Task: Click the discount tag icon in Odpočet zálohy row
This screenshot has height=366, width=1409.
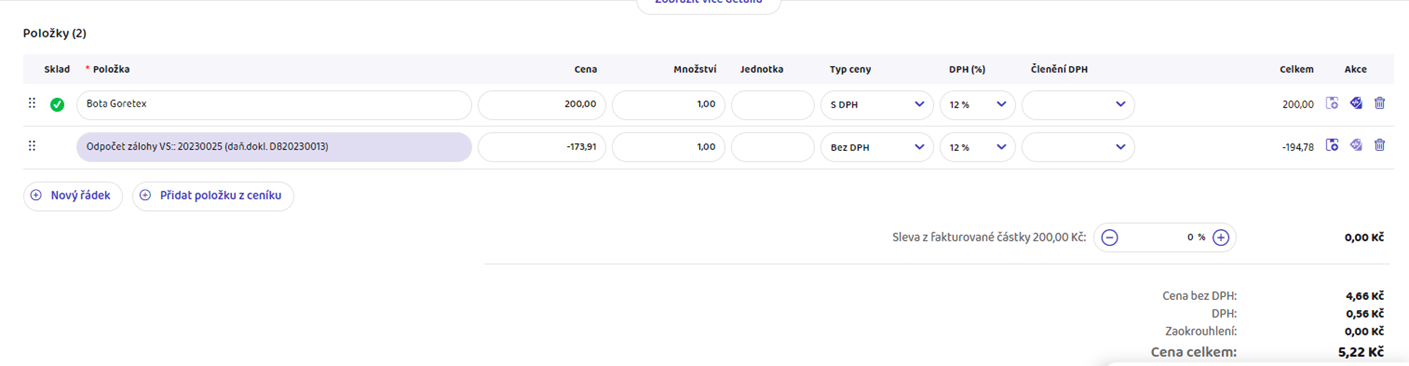Action: (1356, 145)
